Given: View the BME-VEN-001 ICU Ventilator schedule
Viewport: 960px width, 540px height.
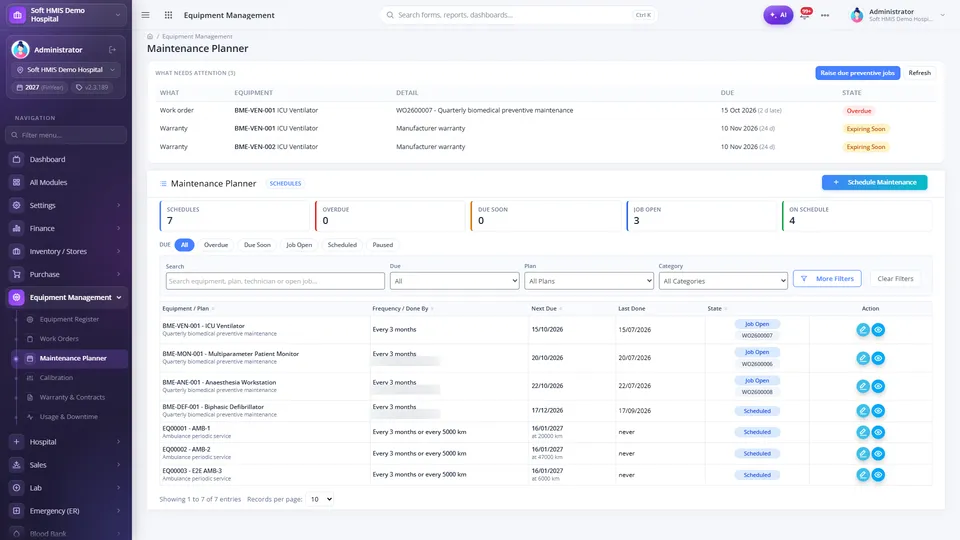Looking at the screenshot, I should coord(878,329).
